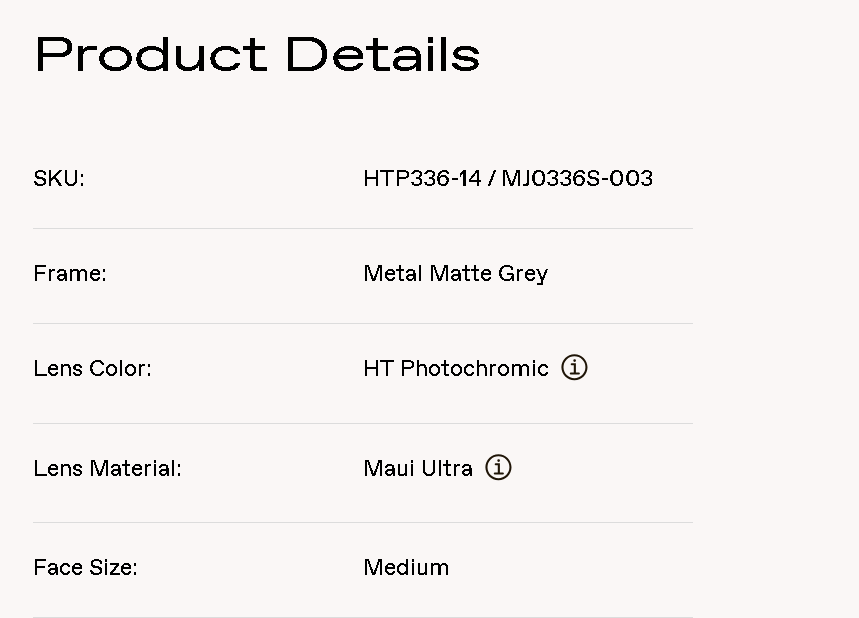Select the SKU label
The image size is (859, 618).
pos(59,179)
